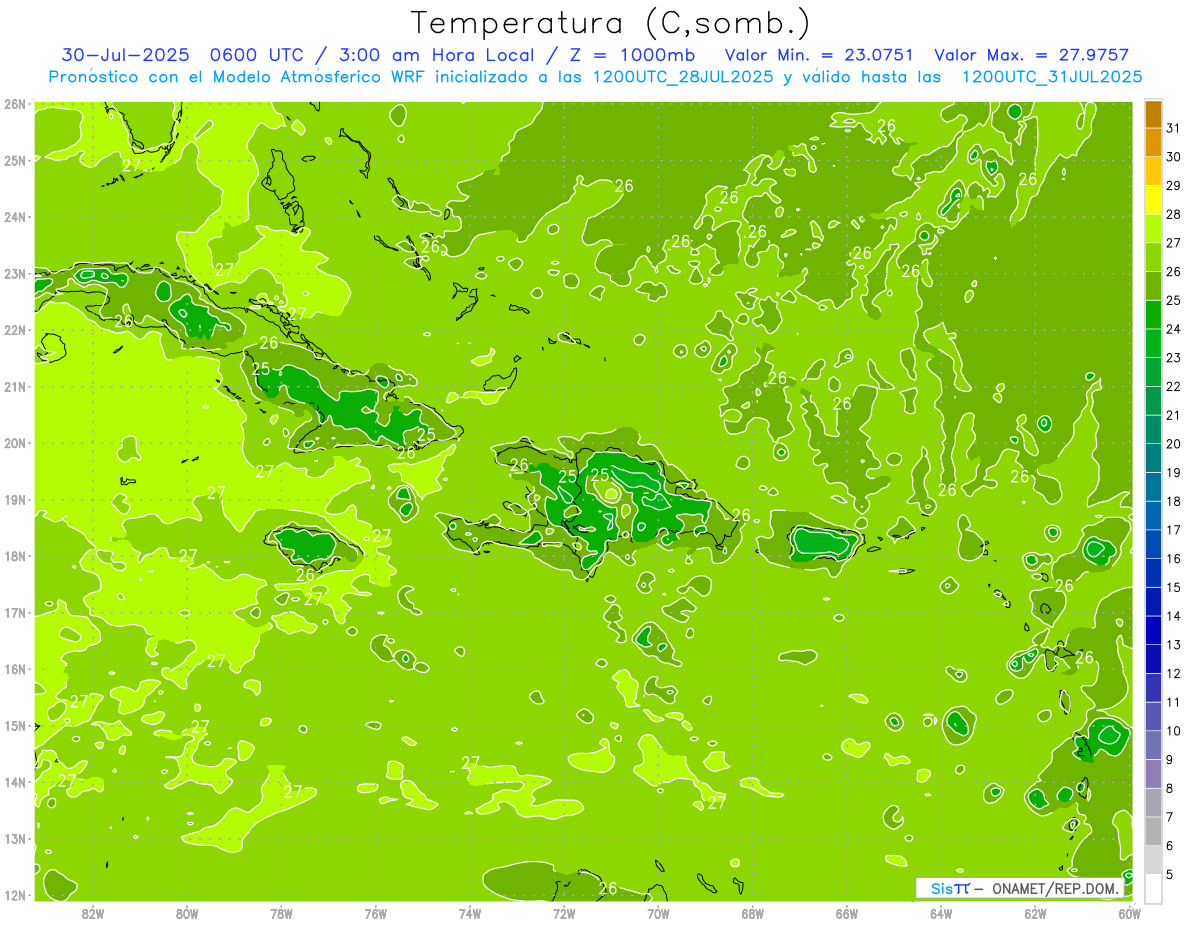This screenshot has width=1200, height=927.
Task: Click color scale label '28'
Action: (x=1173, y=214)
